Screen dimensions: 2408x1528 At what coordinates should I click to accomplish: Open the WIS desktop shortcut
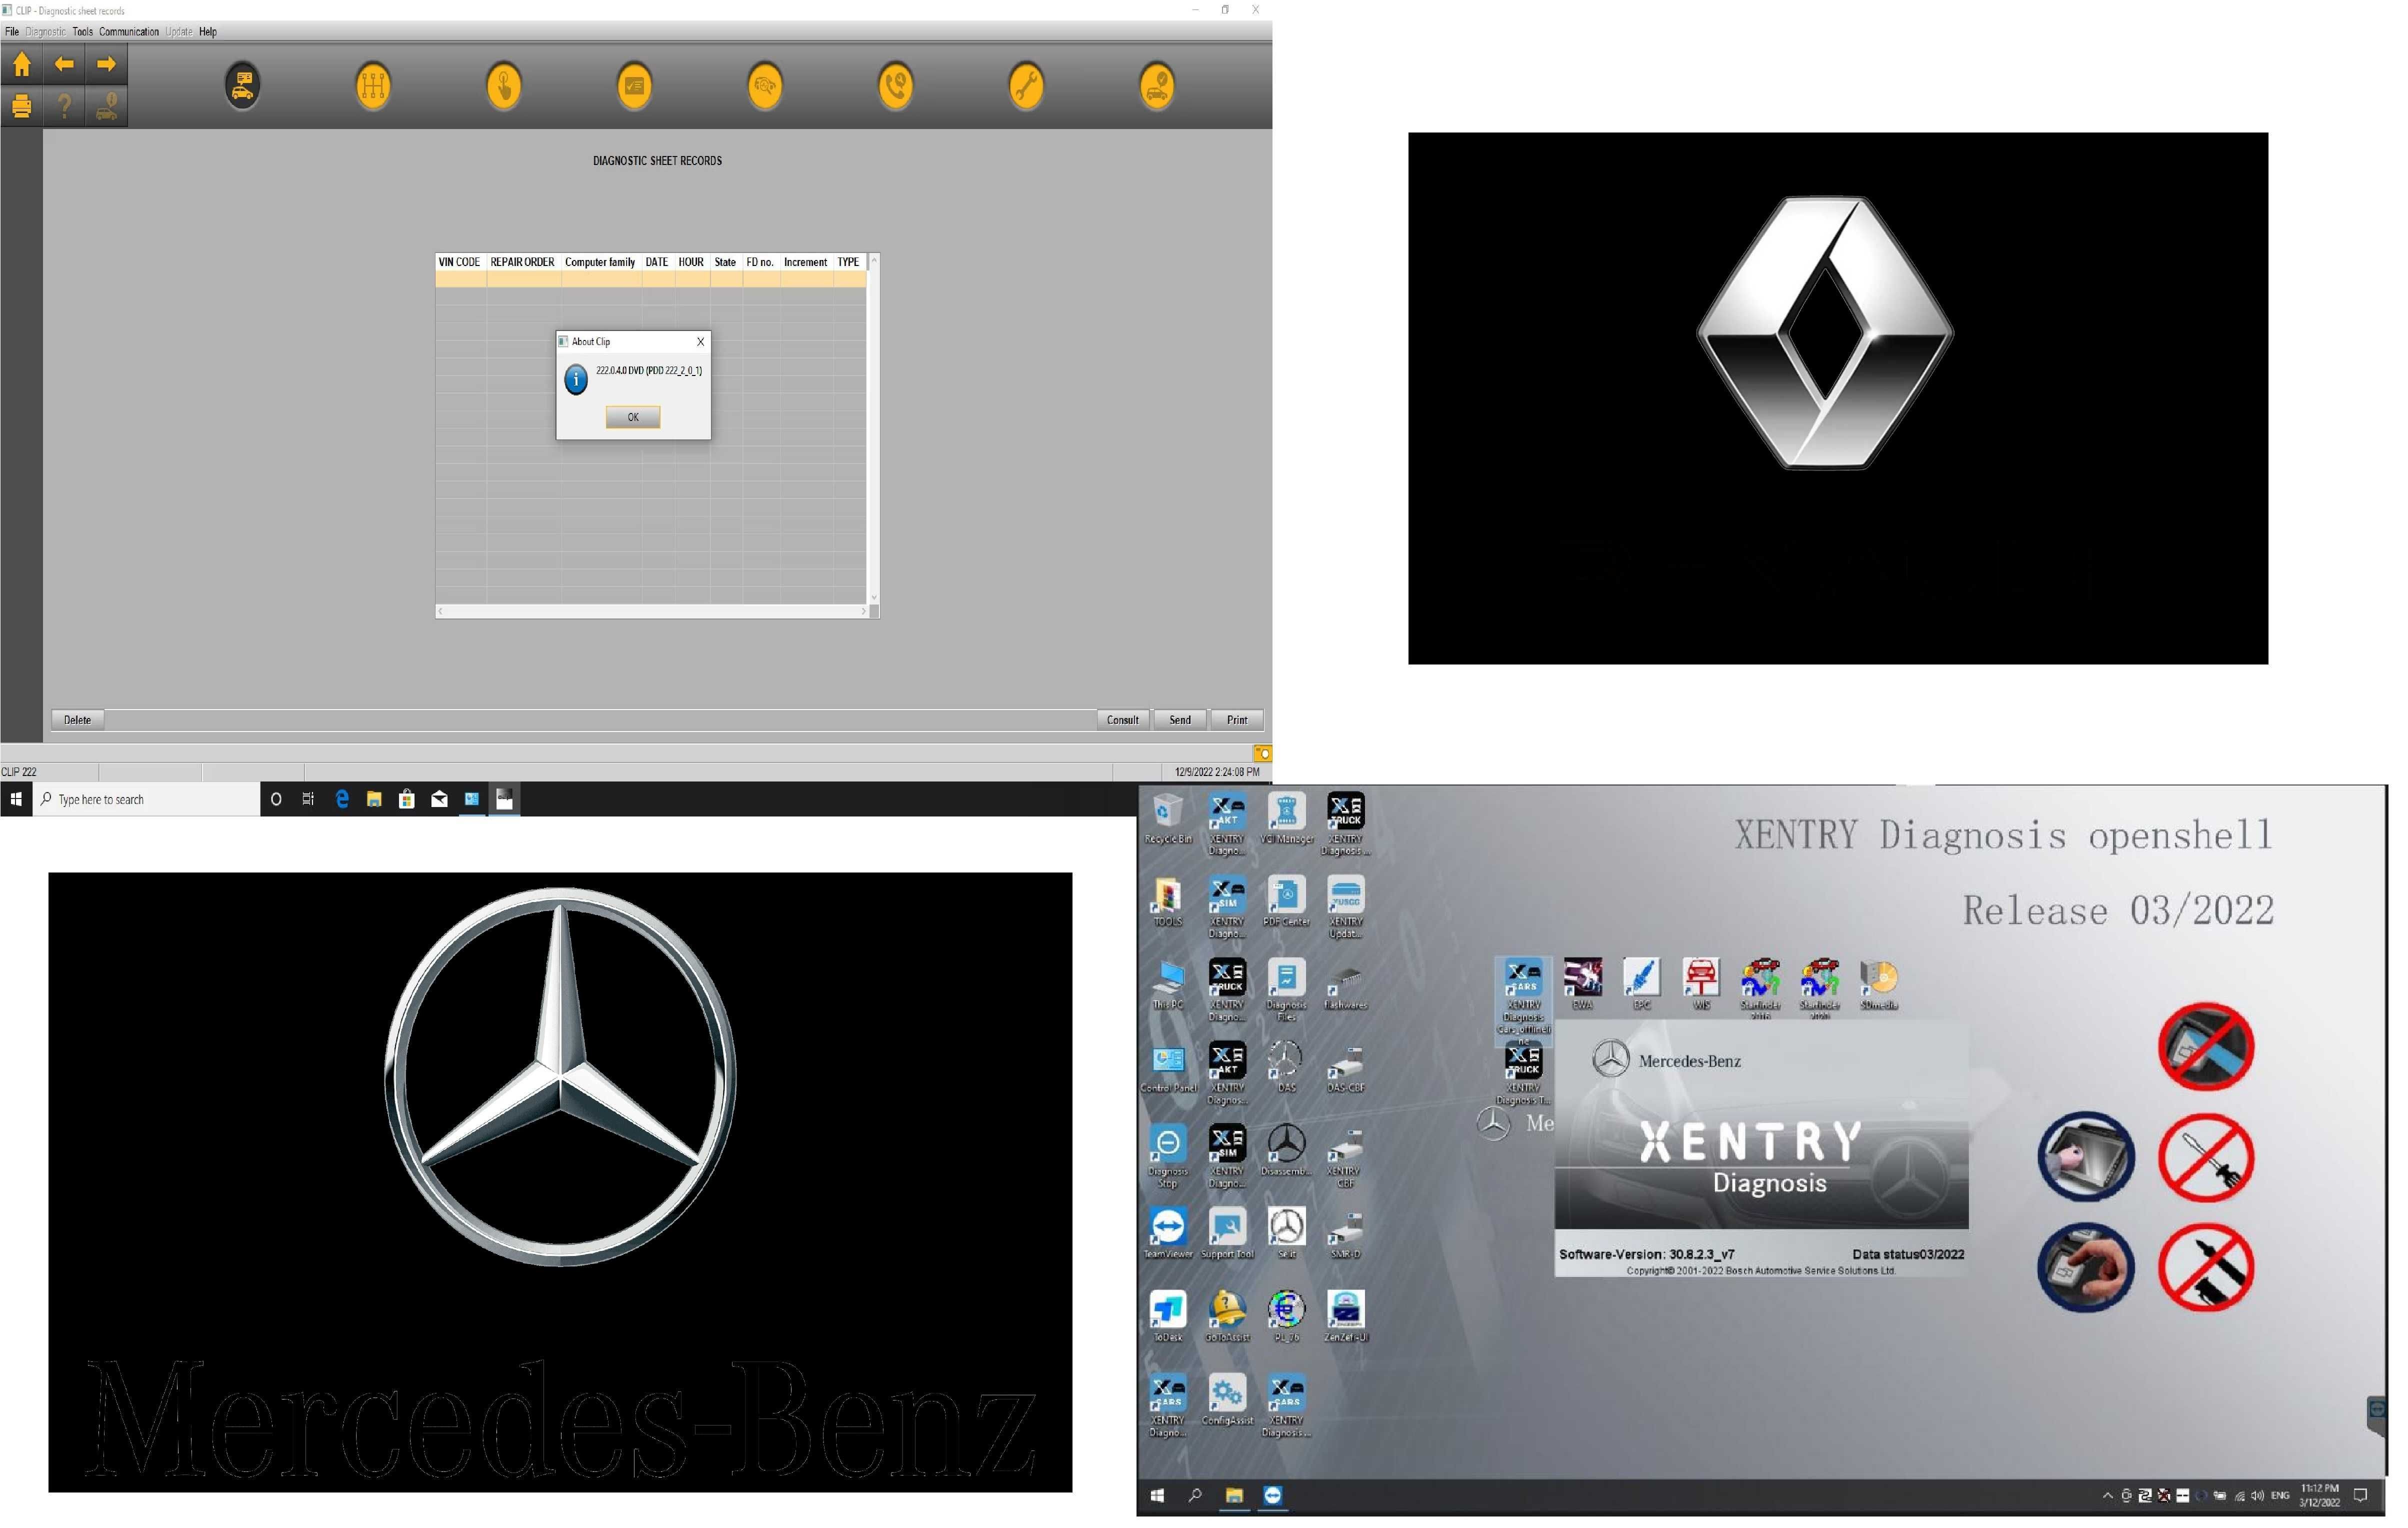[x=1701, y=985]
